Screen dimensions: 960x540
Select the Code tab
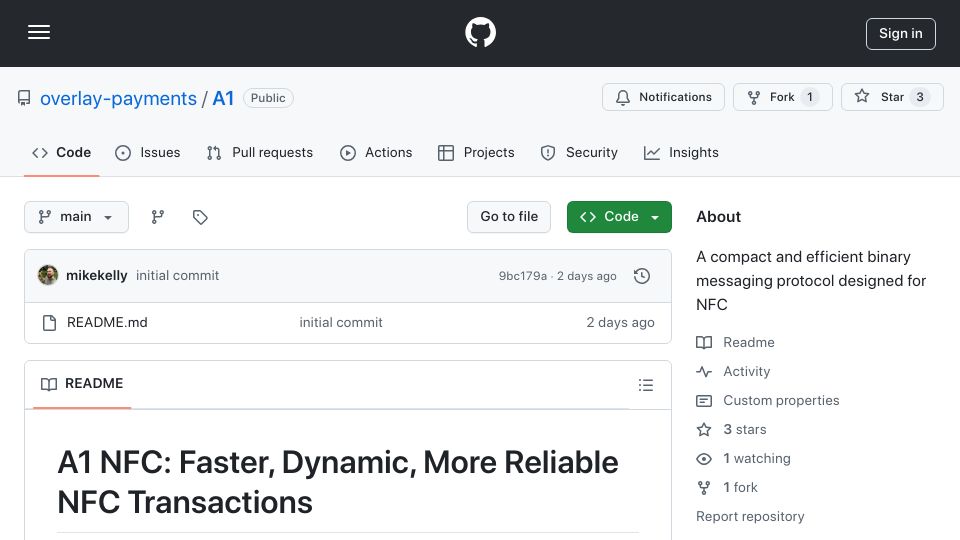(x=61, y=152)
